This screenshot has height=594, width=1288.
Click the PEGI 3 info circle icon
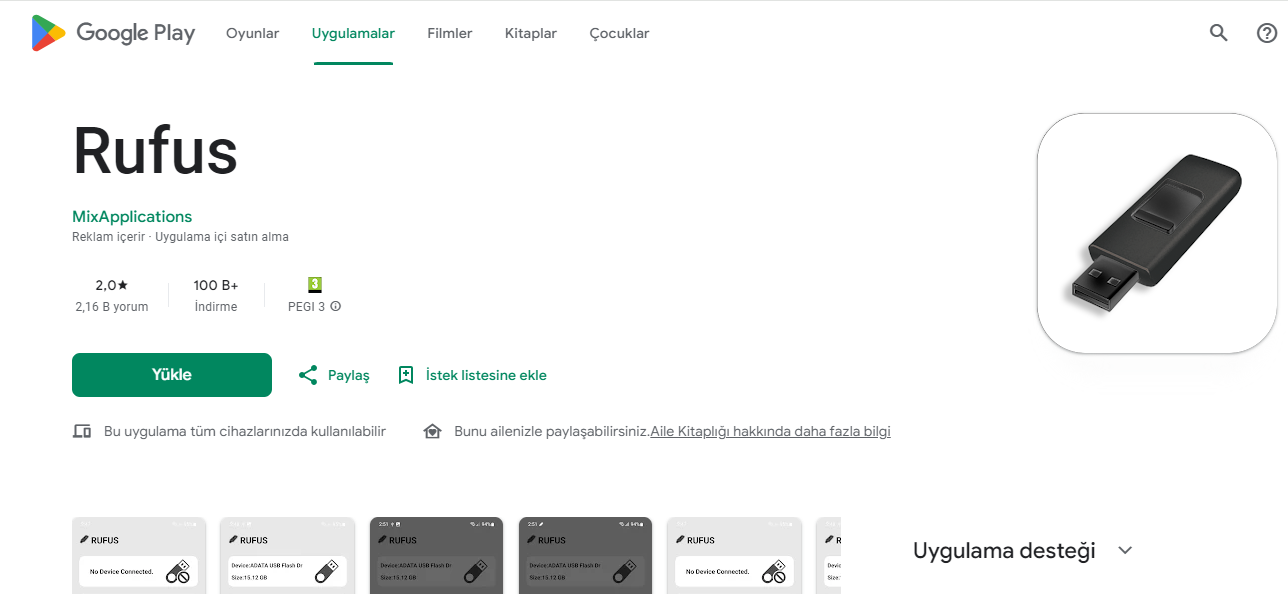[336, 307]
